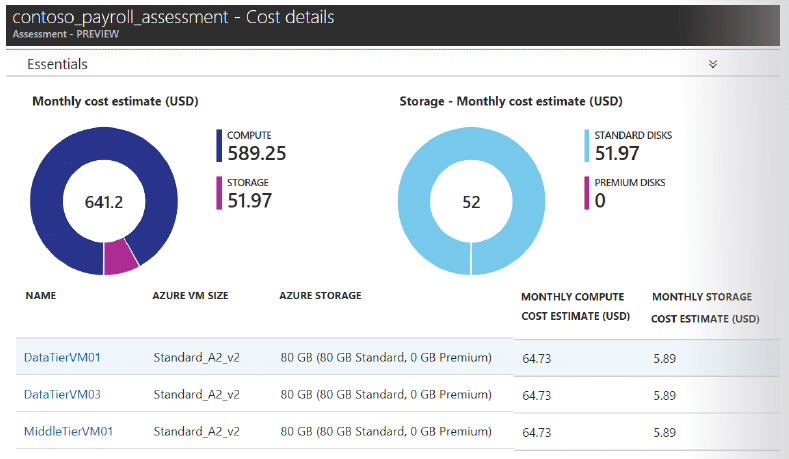The height and width of the screenshot is (459, 789).
Task: Select the magenta storage slice in donut
Action: [x=120, y=256]
